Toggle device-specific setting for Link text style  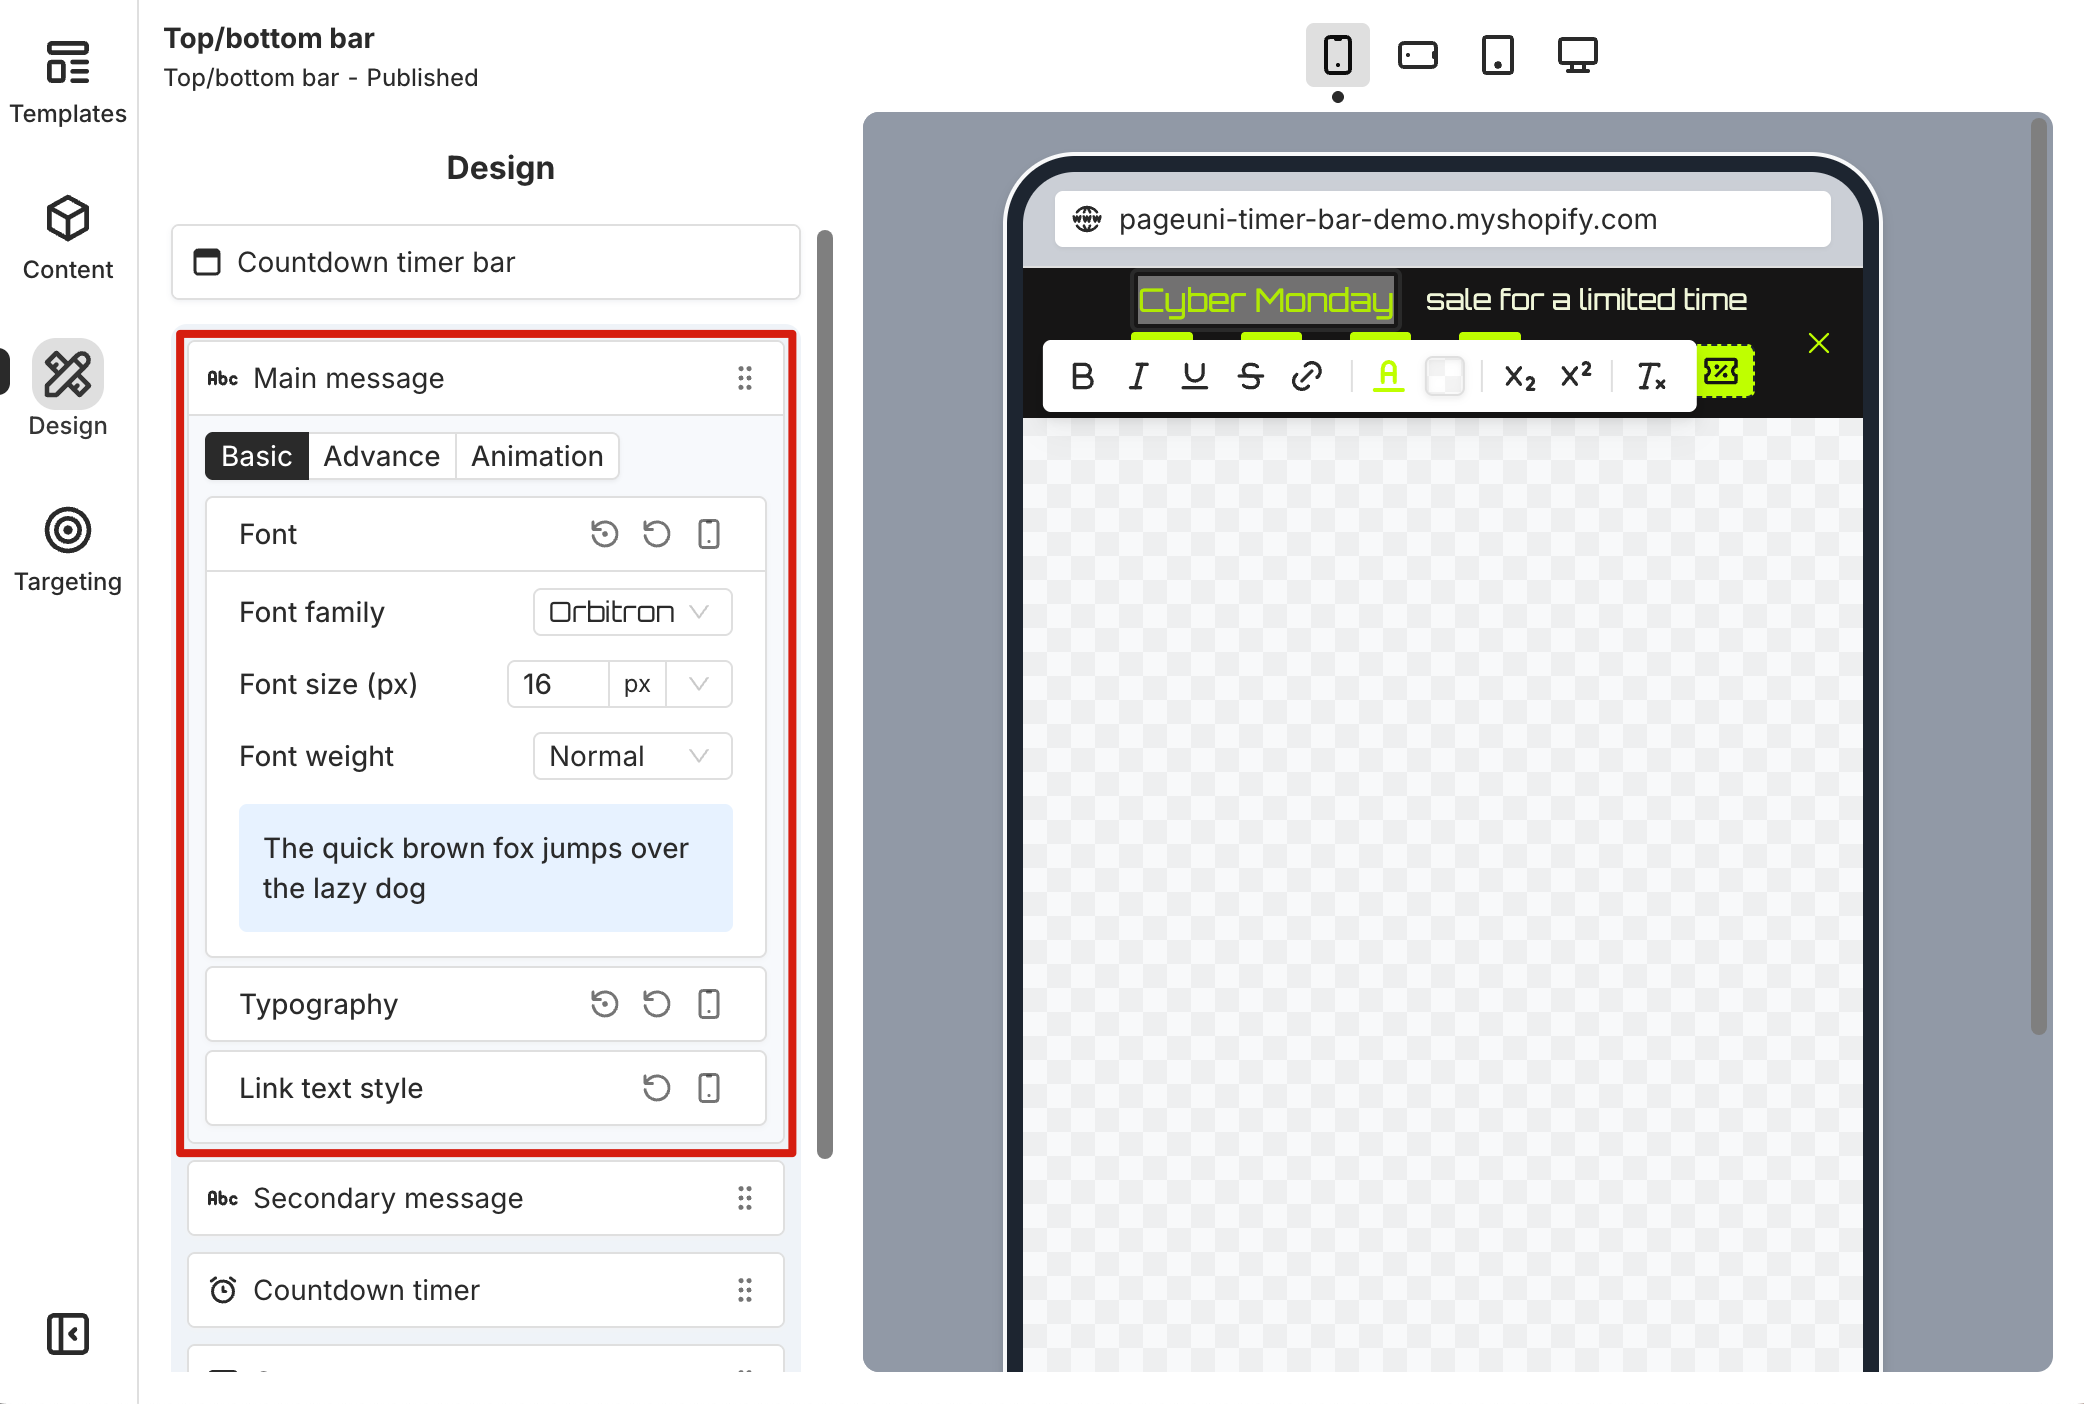click(x=709, y=1088)
